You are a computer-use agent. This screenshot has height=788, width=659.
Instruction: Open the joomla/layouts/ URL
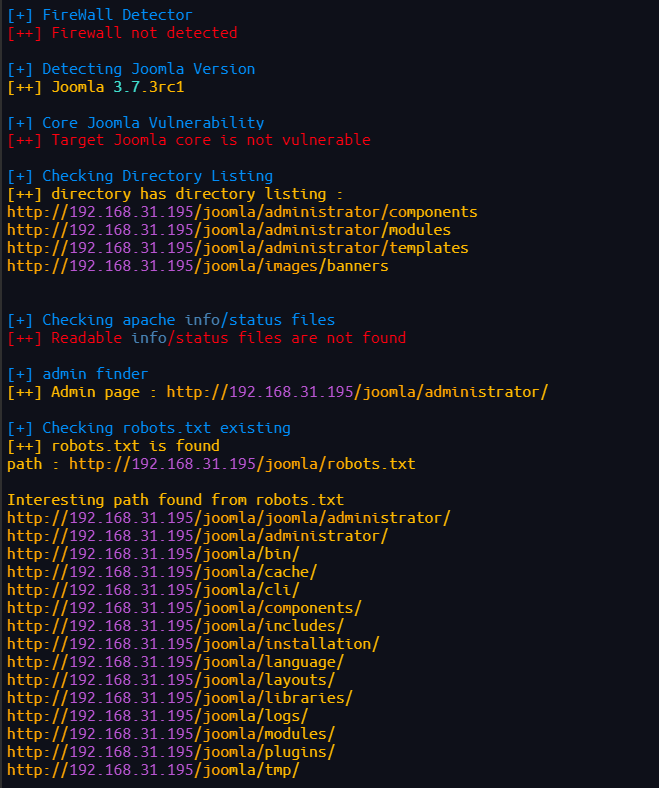[x=171, y=680]
